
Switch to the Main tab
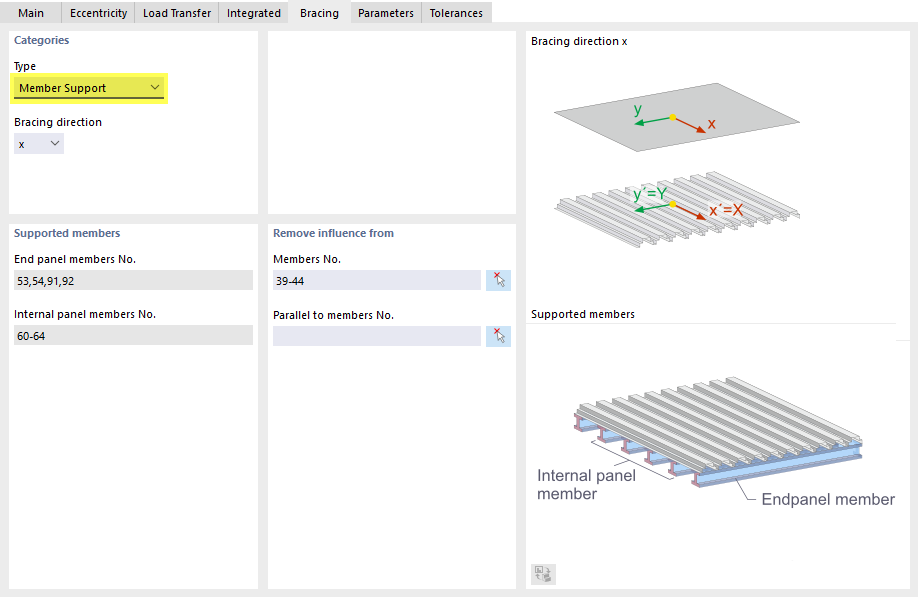tap(30, 13)
